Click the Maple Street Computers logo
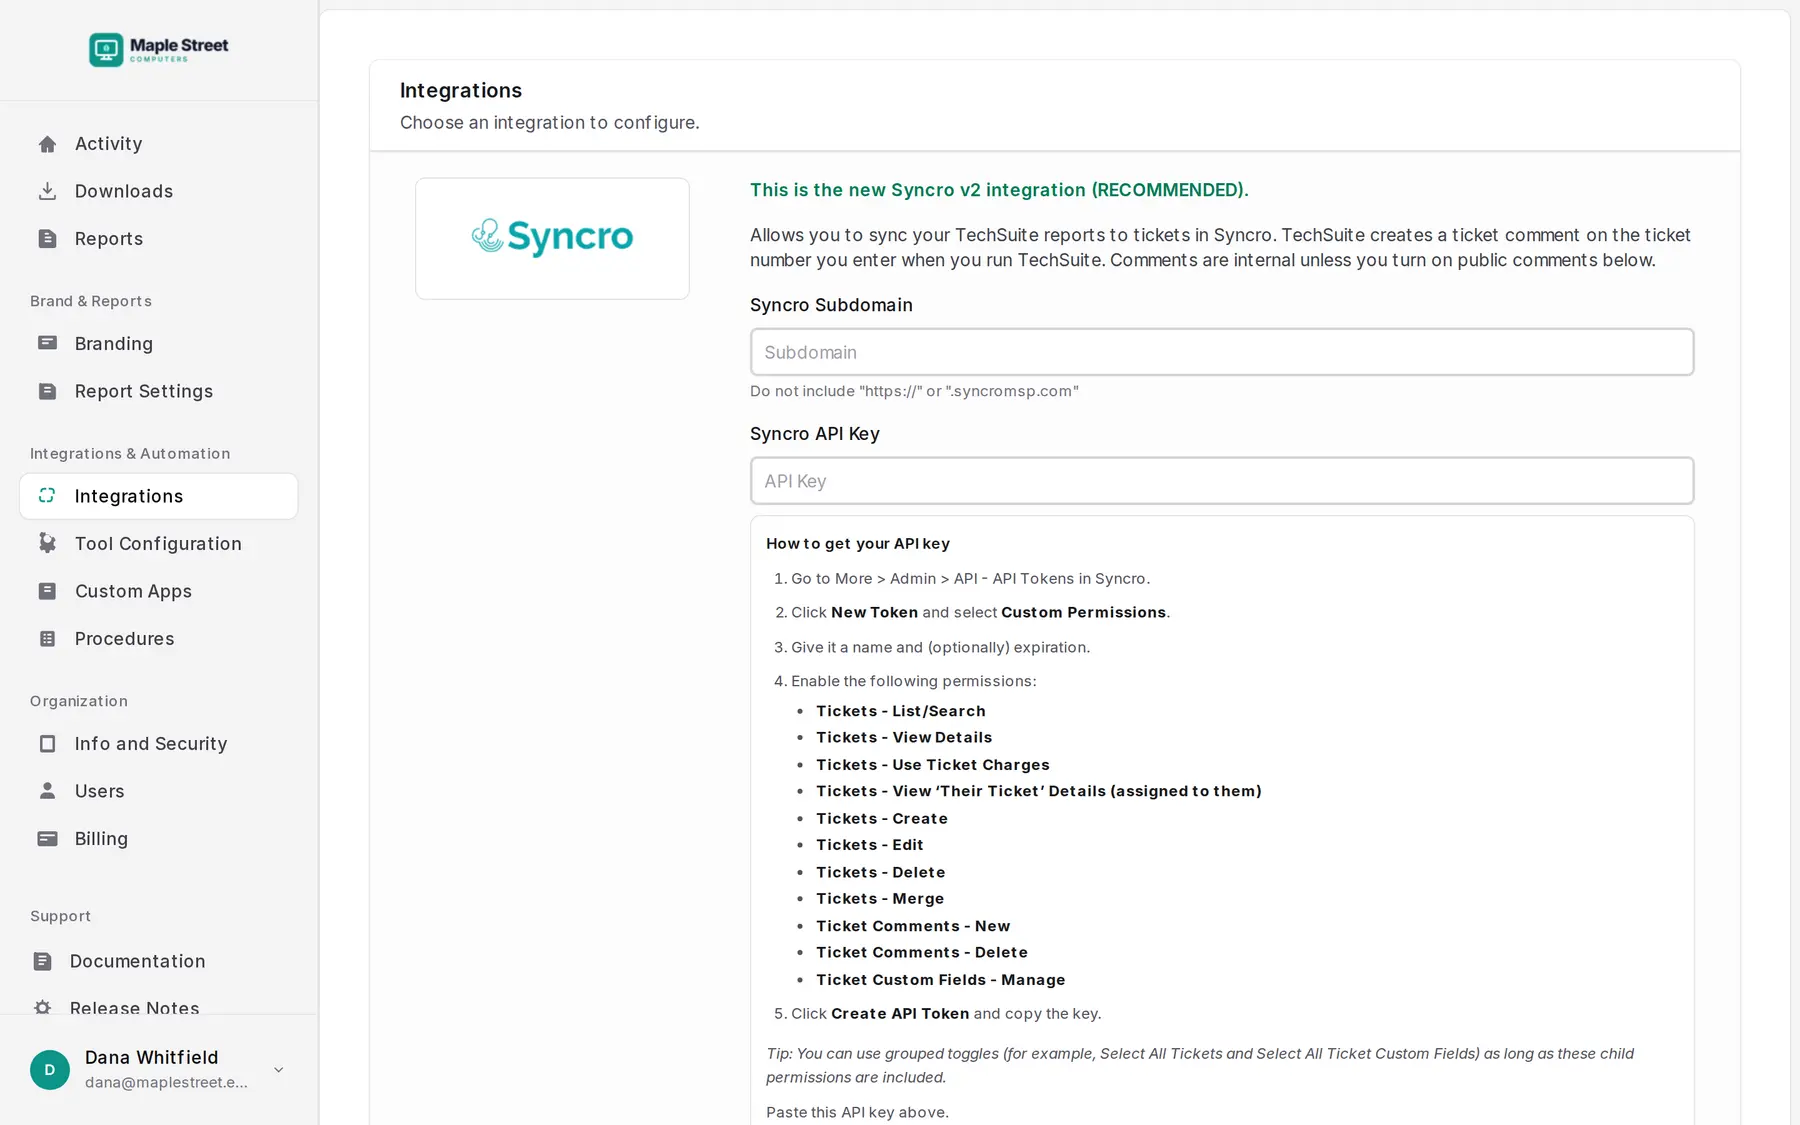Image resolution: width=1800 pixels, height=1125 pixels. (x=159, y=49)
